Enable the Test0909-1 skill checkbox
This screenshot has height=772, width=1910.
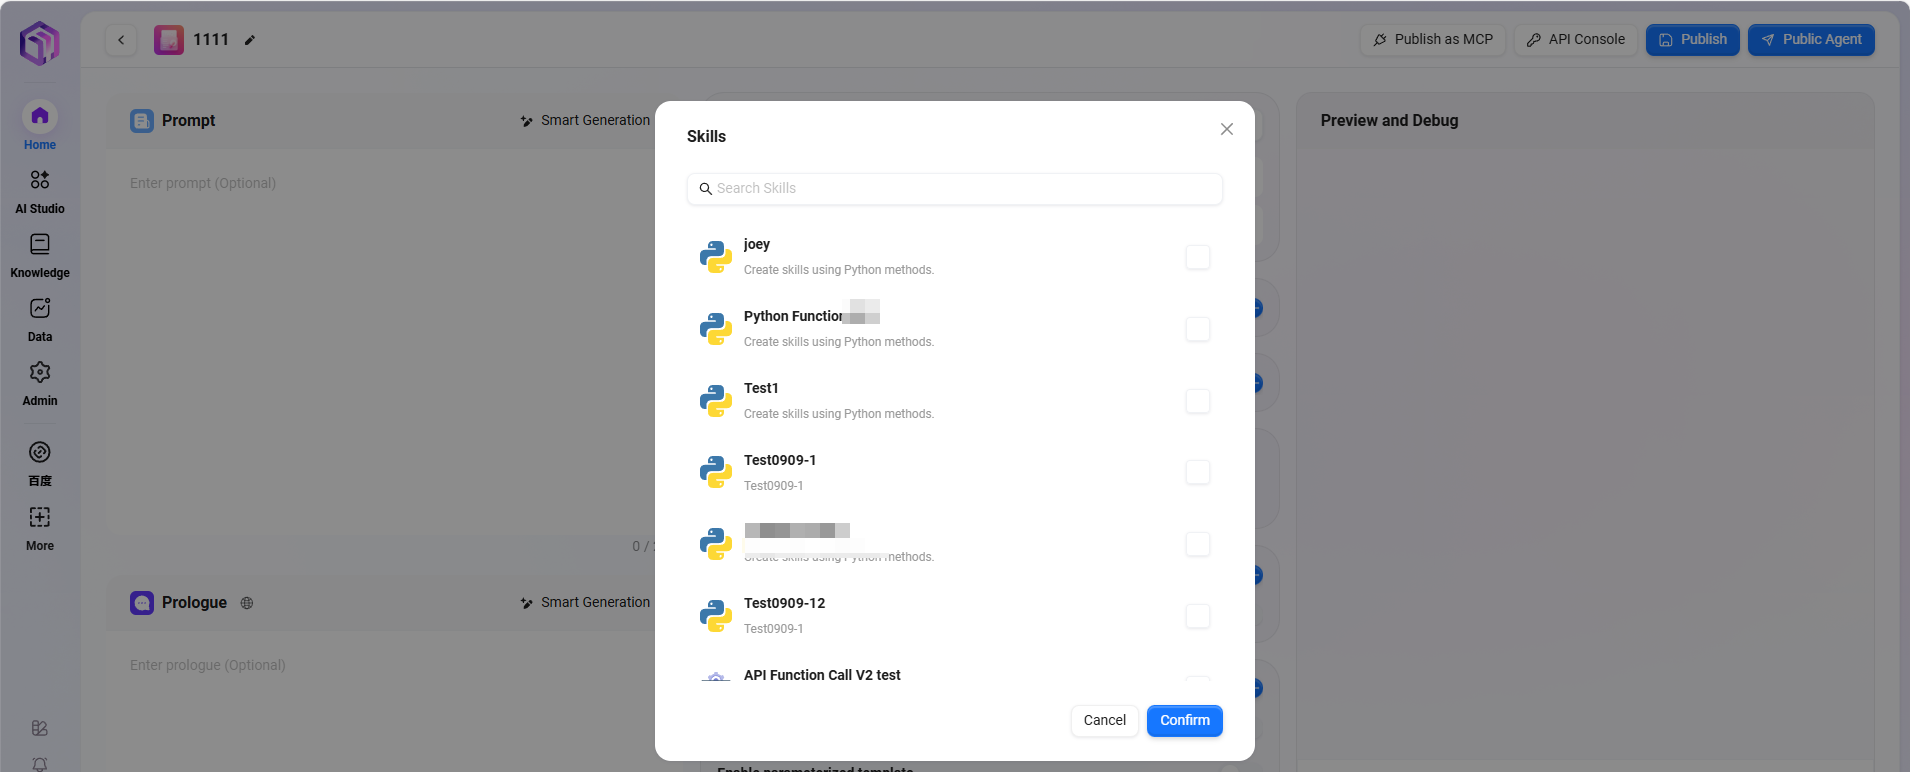click(1197, 472)
